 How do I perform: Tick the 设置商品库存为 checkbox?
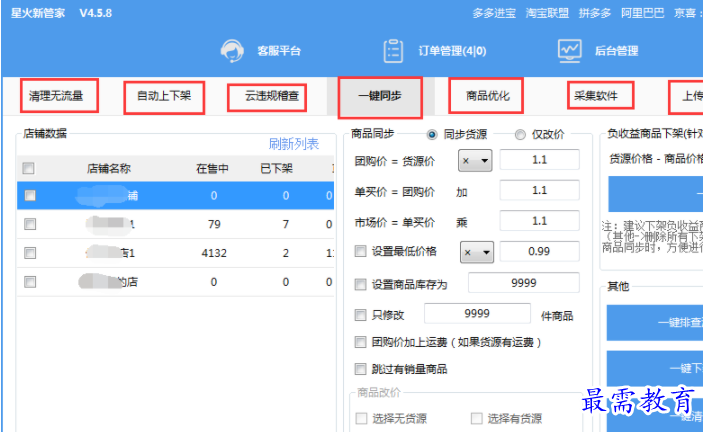(x=360, y=284)
